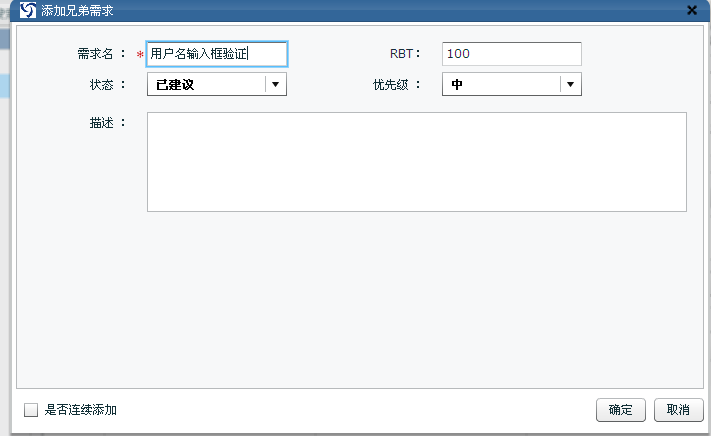The width and height of the screenshot is (711, 436).
Task: Close the 添加兄弟需求 dialog with the X
Action: tap(691, 10)
